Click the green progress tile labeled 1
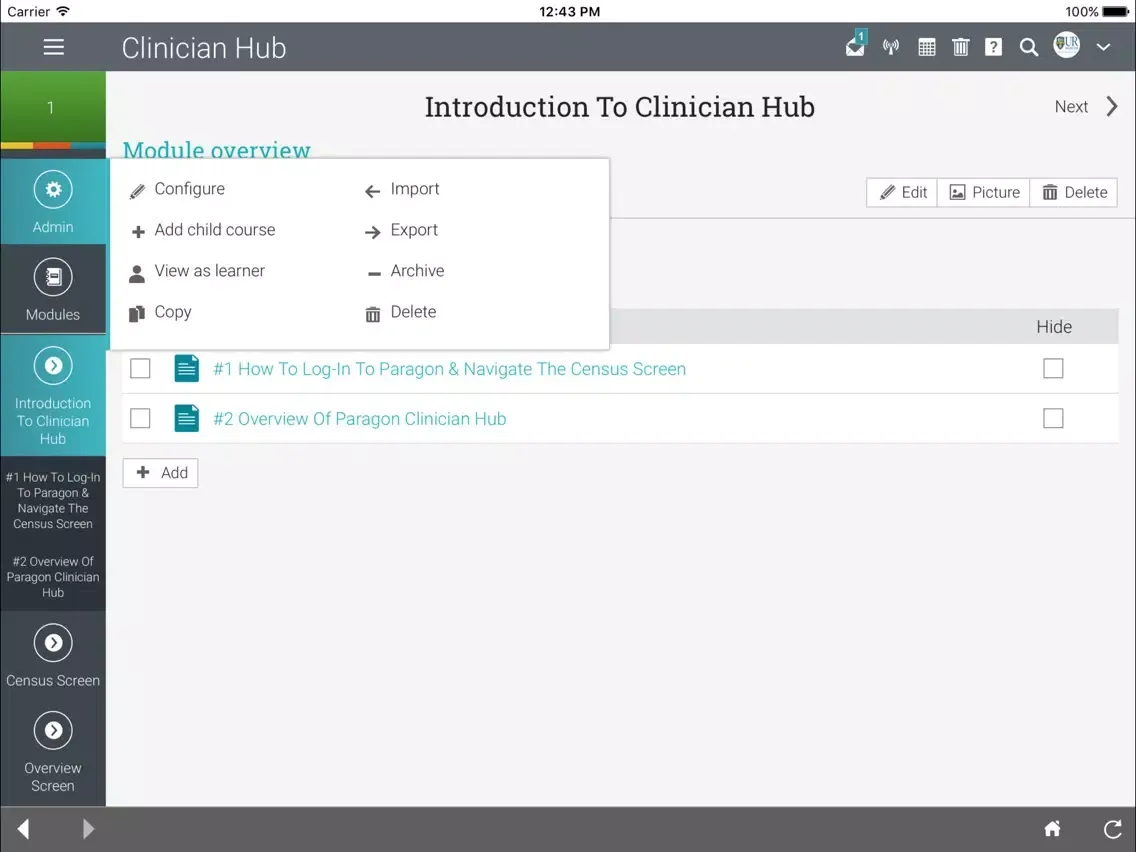 pyautogui.click(x=53, y=107)
